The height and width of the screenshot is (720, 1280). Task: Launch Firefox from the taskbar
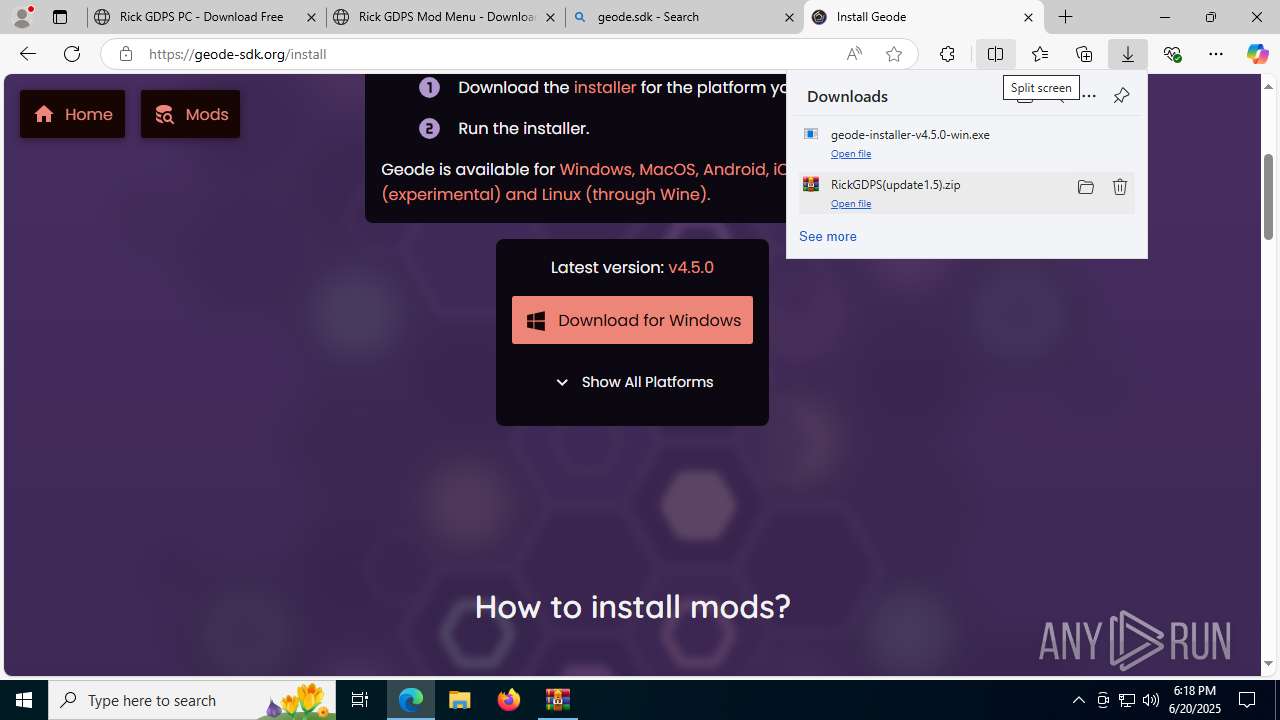click(x=509, y=700)
